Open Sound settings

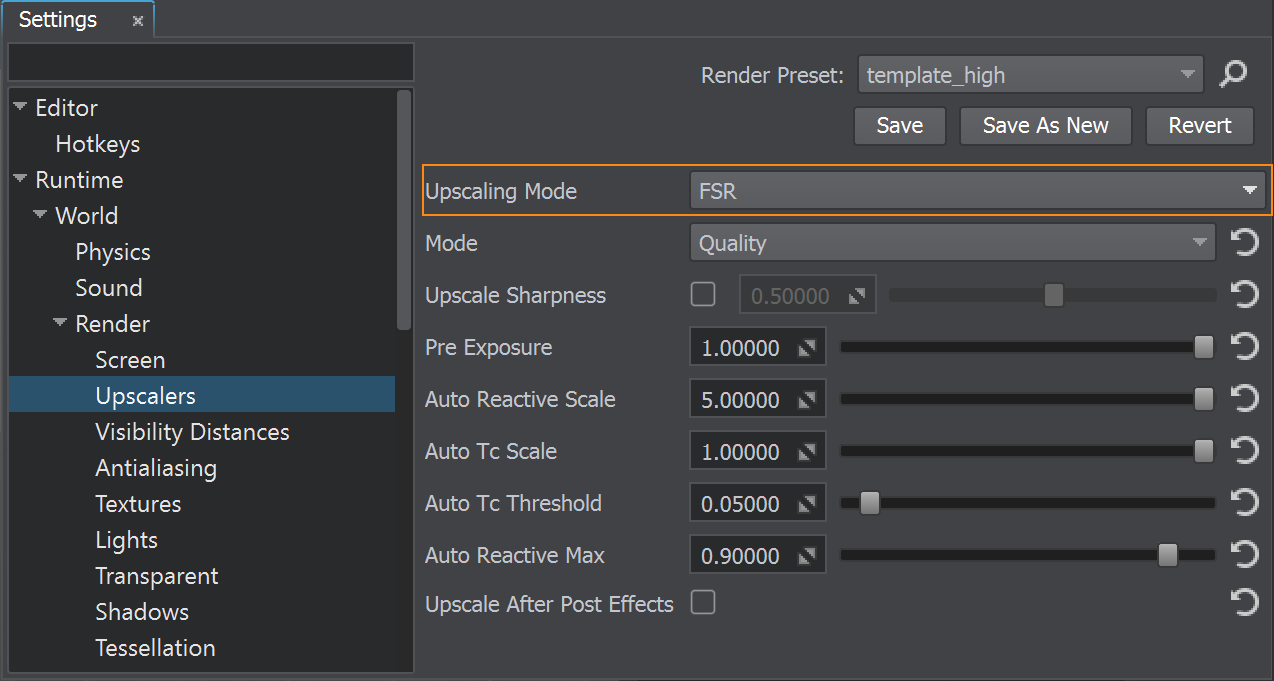108,288
